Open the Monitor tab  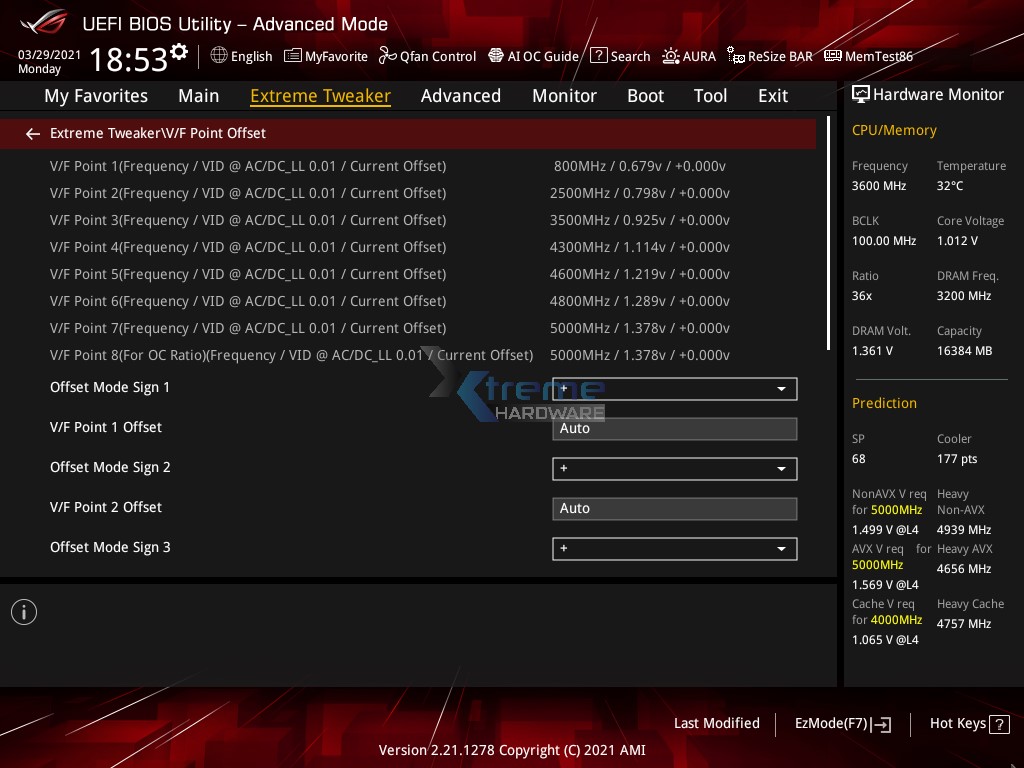564,95
